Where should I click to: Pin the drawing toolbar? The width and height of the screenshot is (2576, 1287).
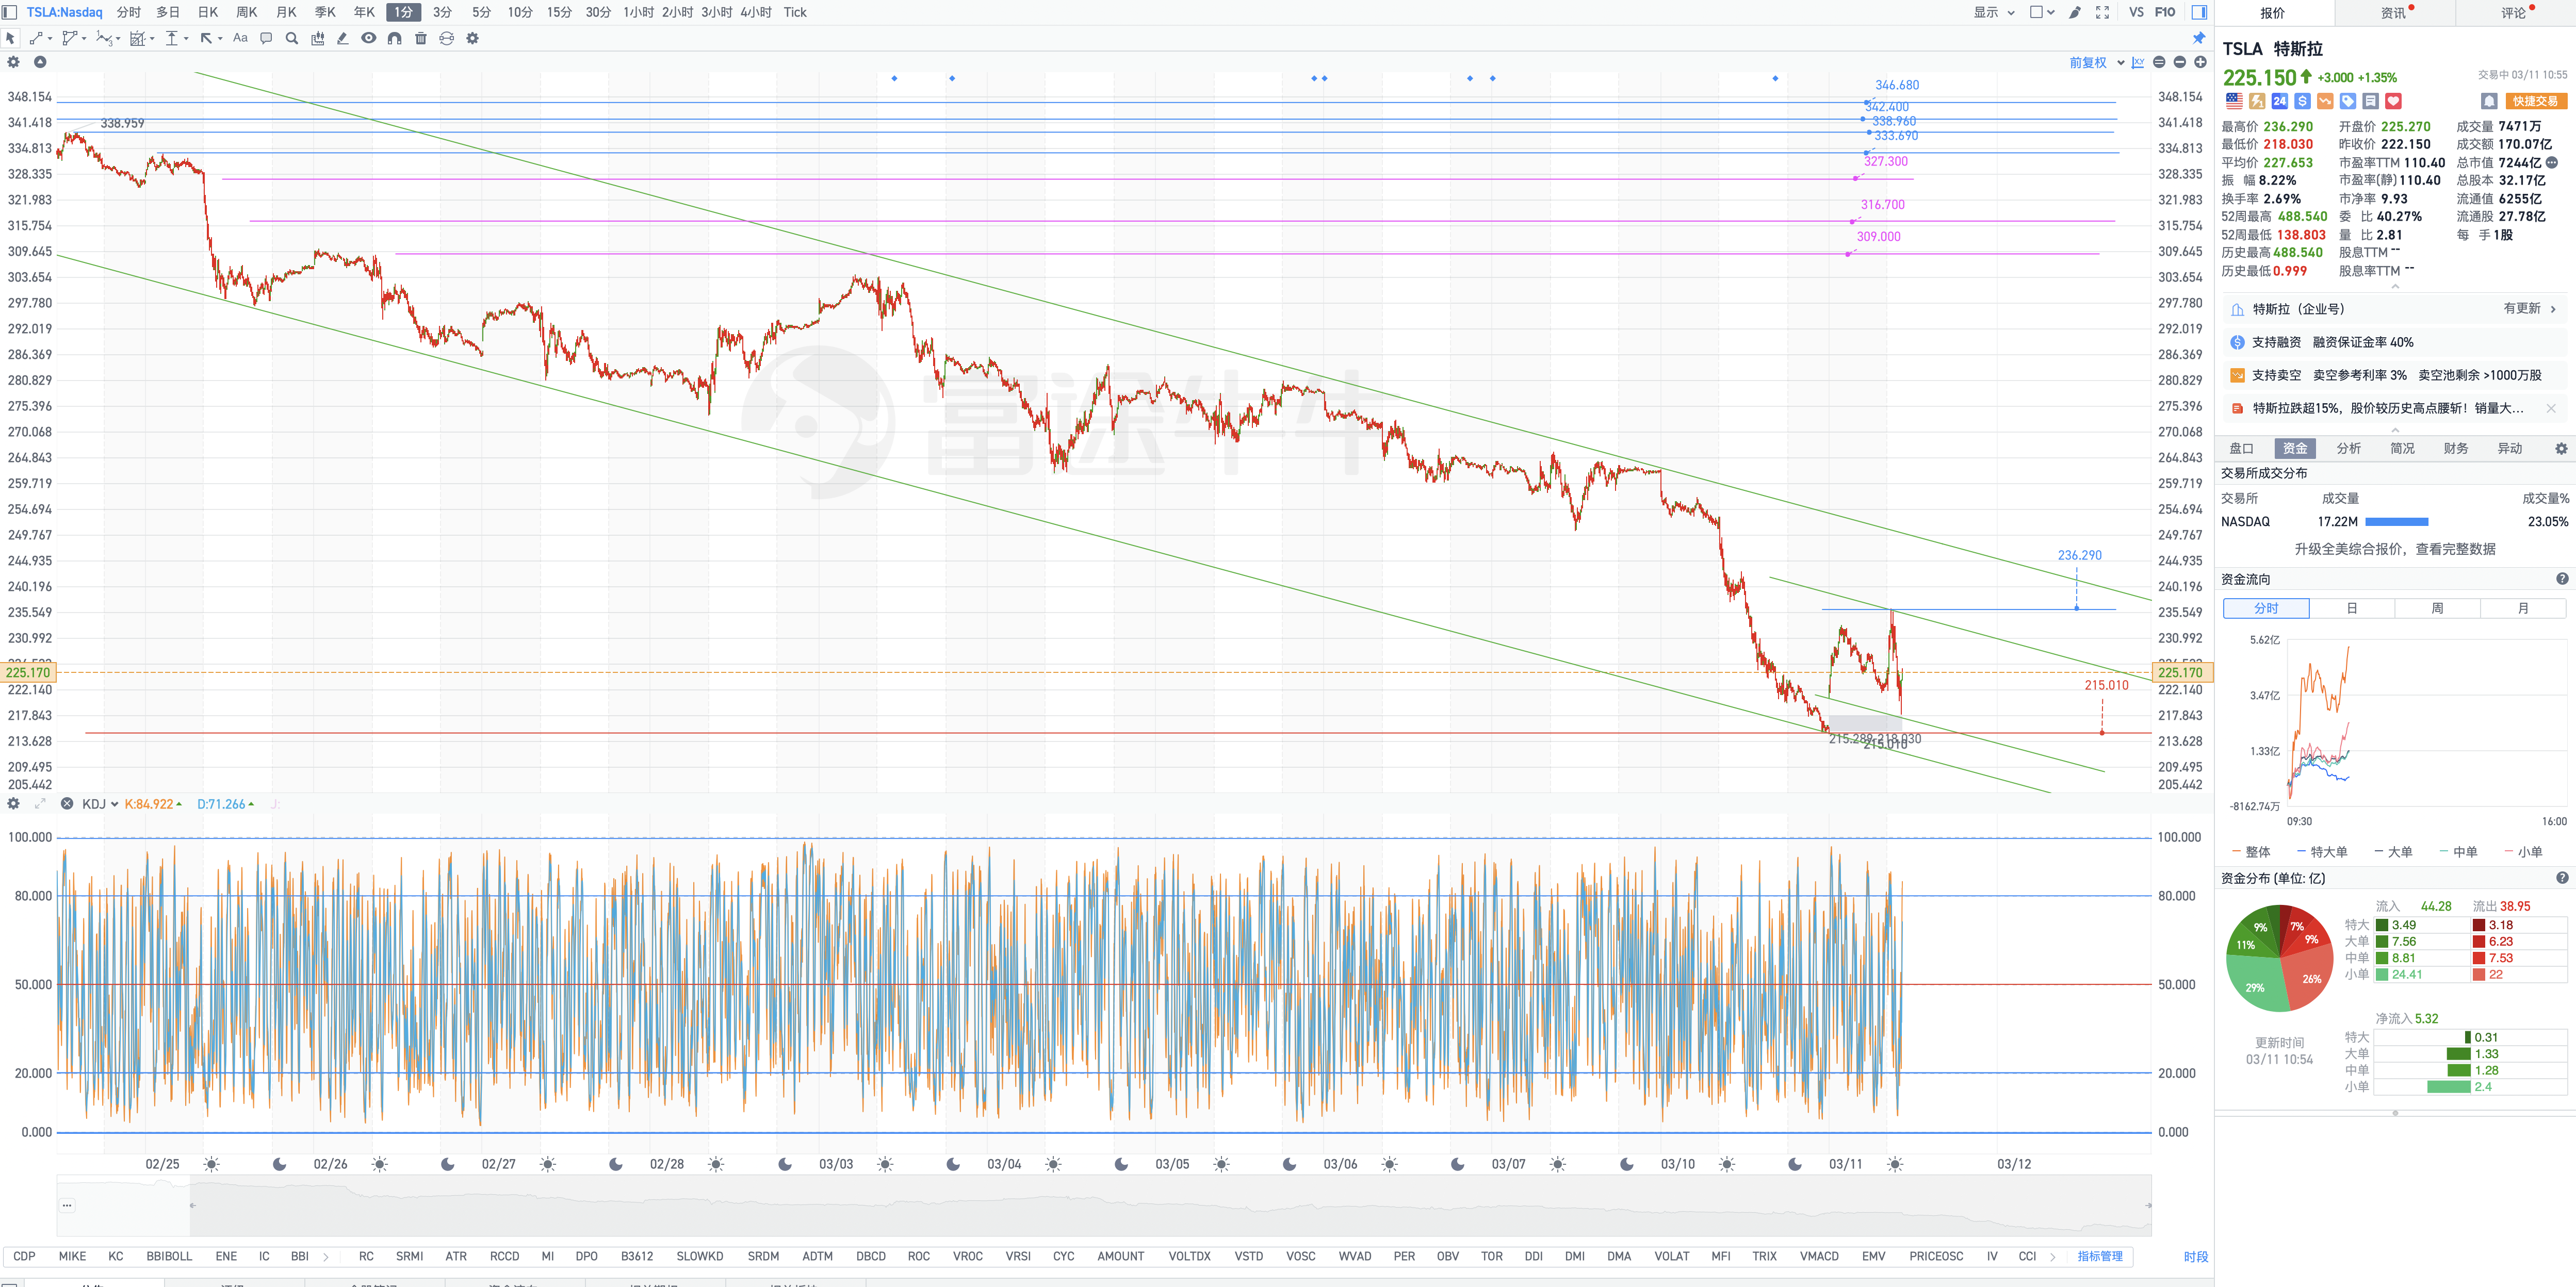click(x=2199, y=38)
